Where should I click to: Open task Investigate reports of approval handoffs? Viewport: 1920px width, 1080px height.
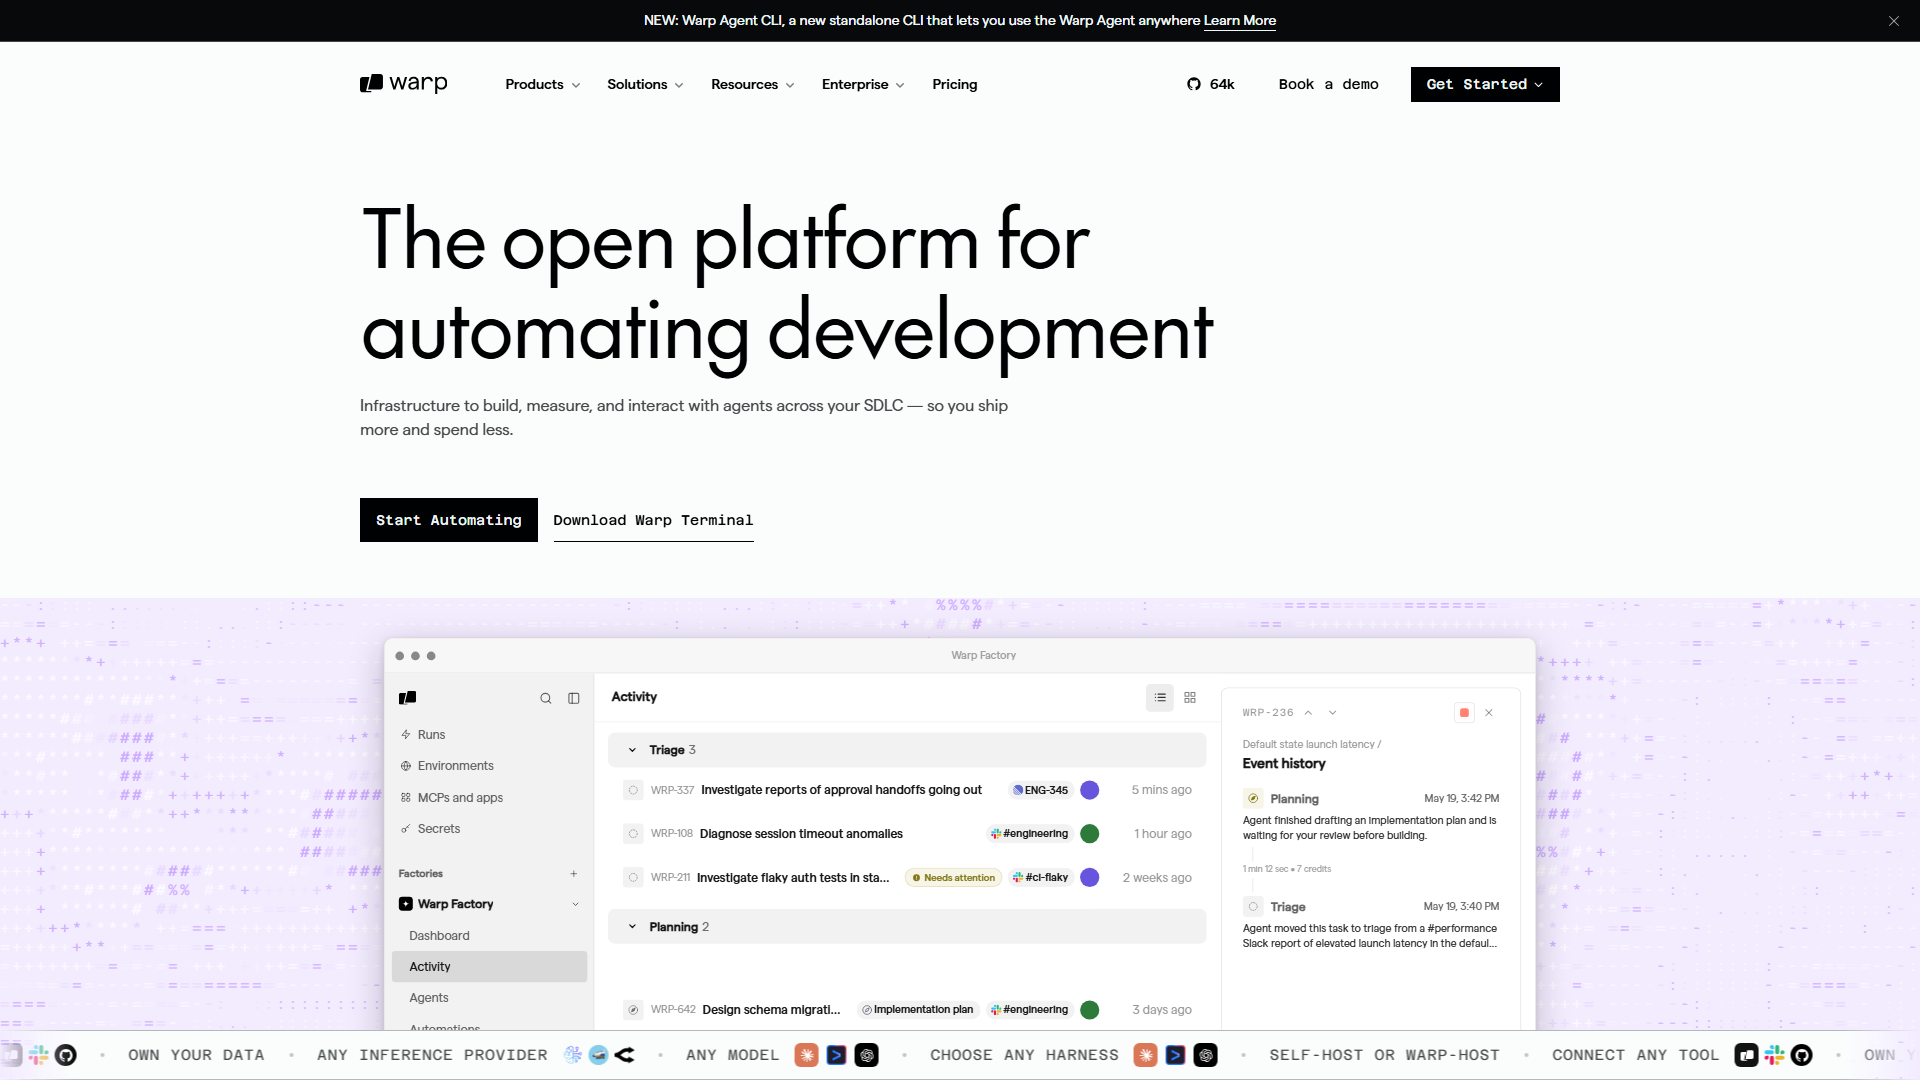coord(841,790)
